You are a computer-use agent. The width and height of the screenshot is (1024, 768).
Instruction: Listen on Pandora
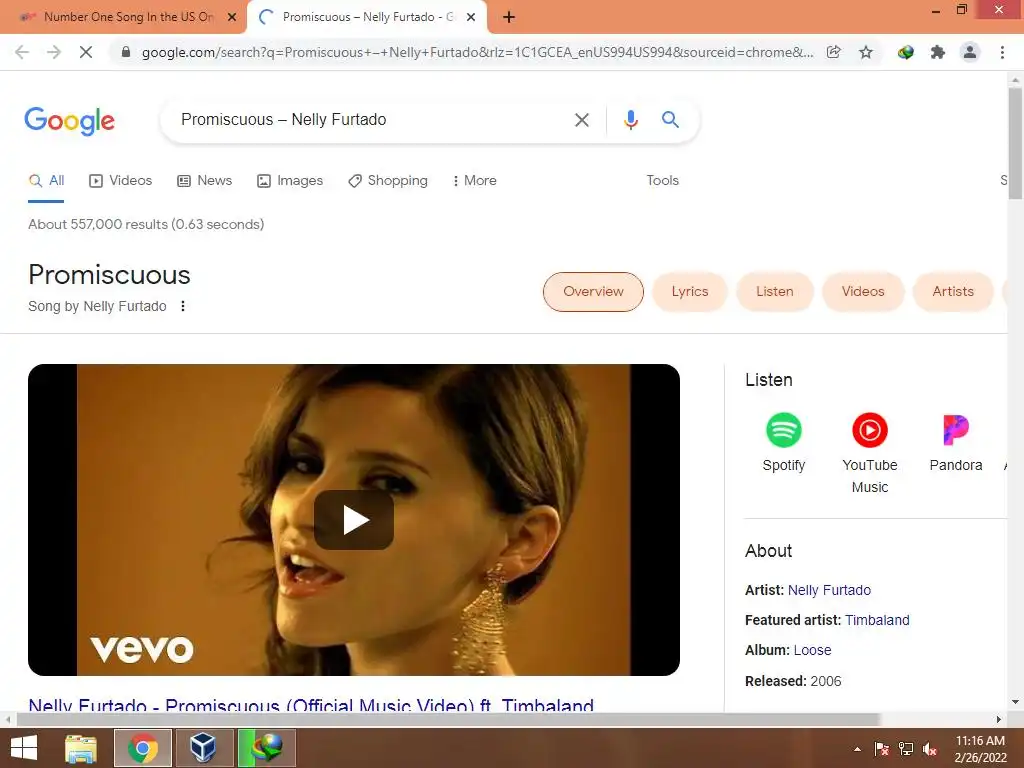(x=956, y=443)
